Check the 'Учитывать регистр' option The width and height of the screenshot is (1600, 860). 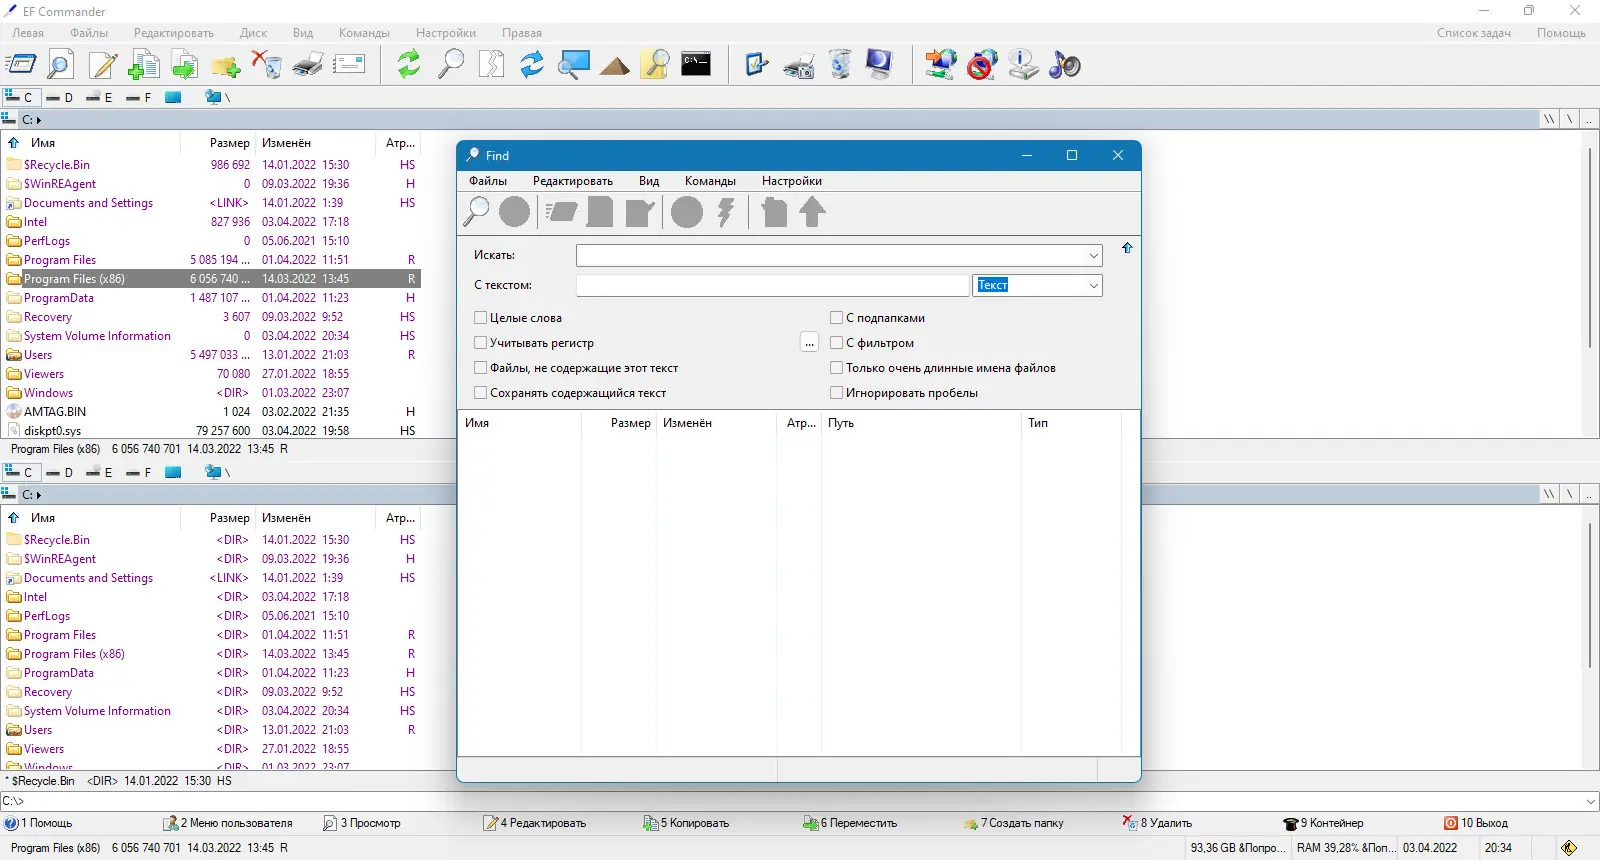(x=481, y=343)
